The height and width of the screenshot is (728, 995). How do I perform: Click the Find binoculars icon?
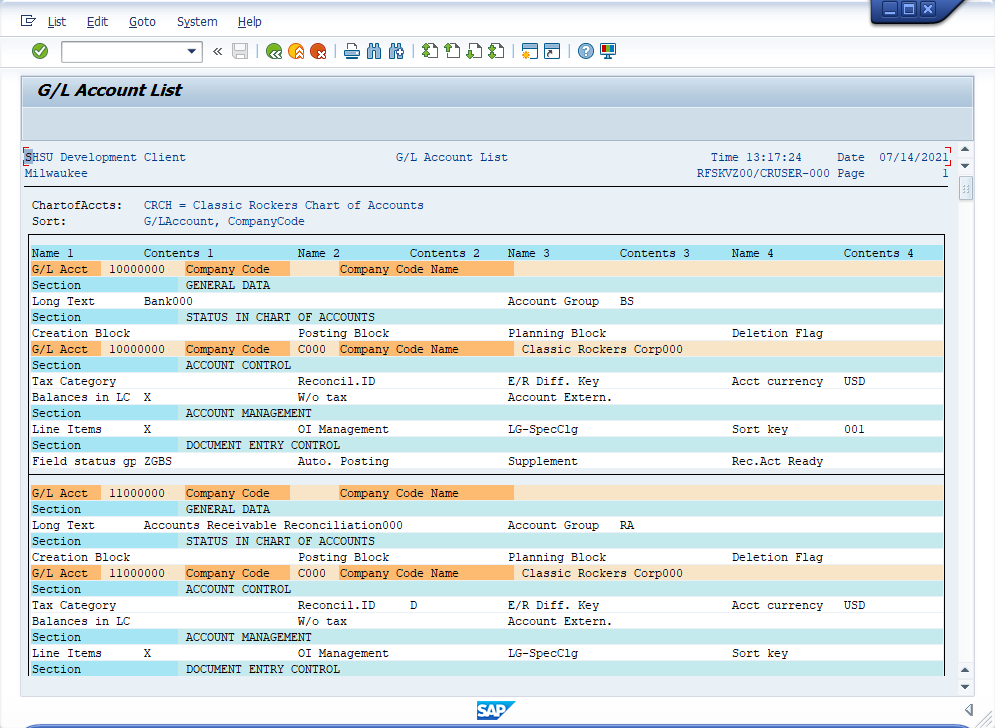pyautogui.click(x=374, y=51)
